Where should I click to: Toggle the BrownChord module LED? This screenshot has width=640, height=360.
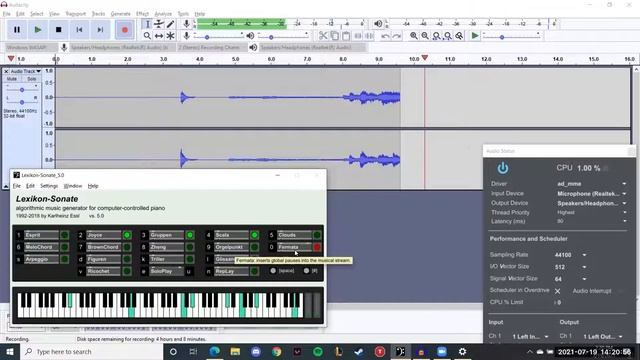127,247
